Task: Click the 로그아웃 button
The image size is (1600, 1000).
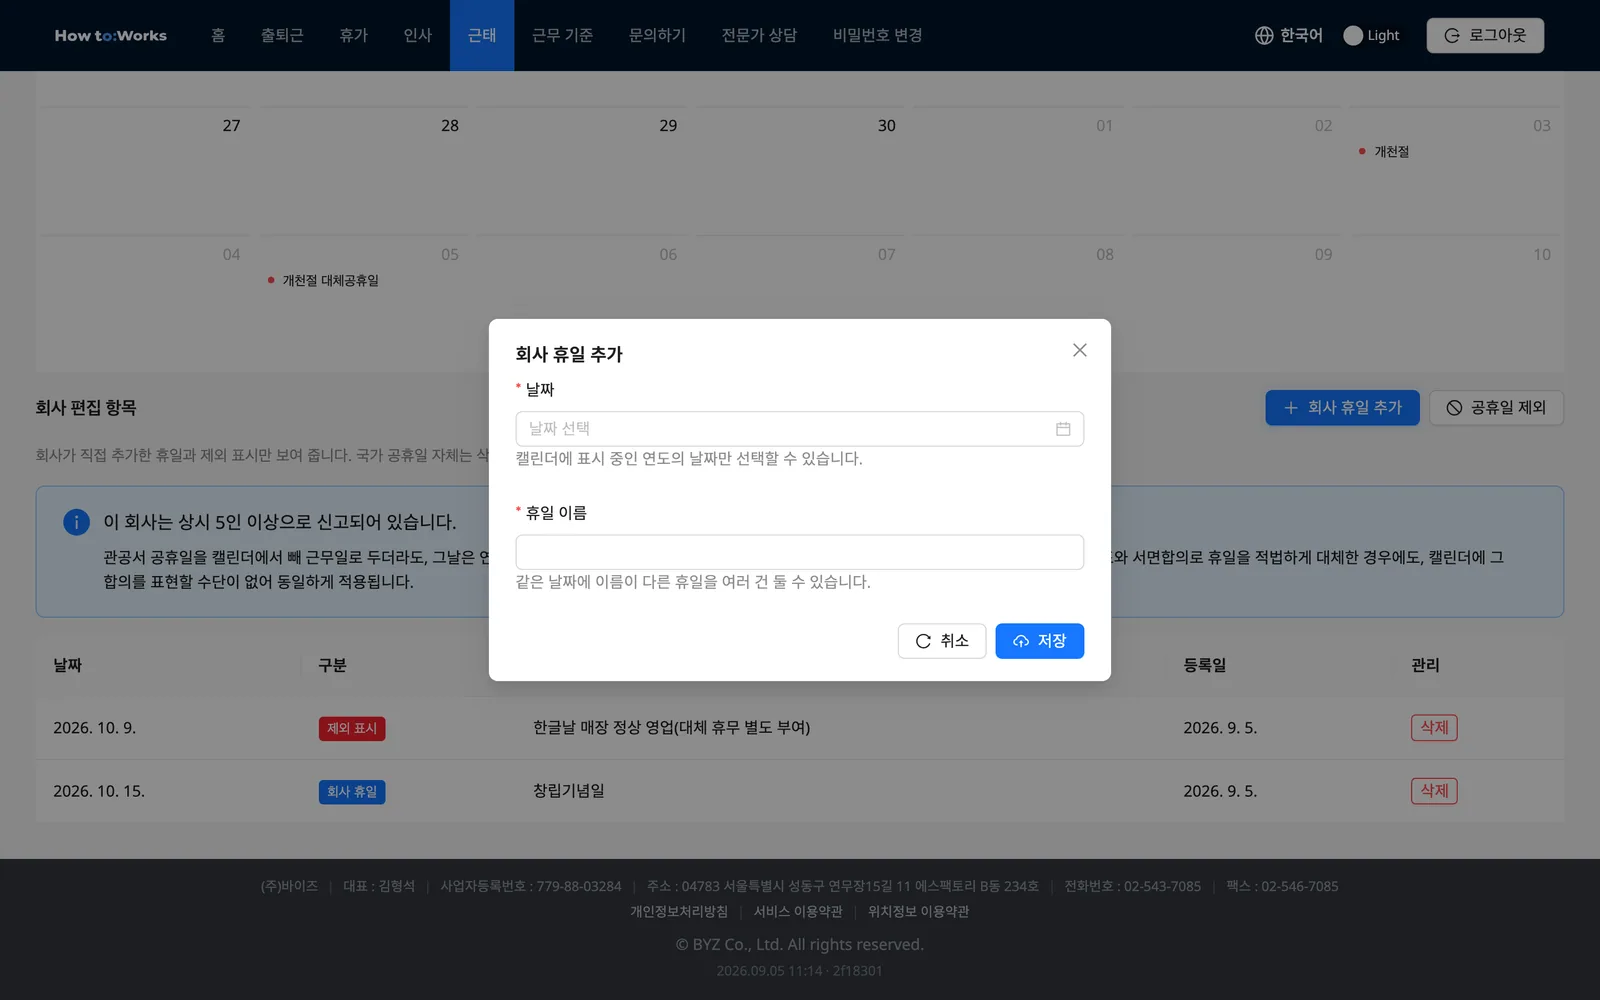Action: coord(1485,35)
